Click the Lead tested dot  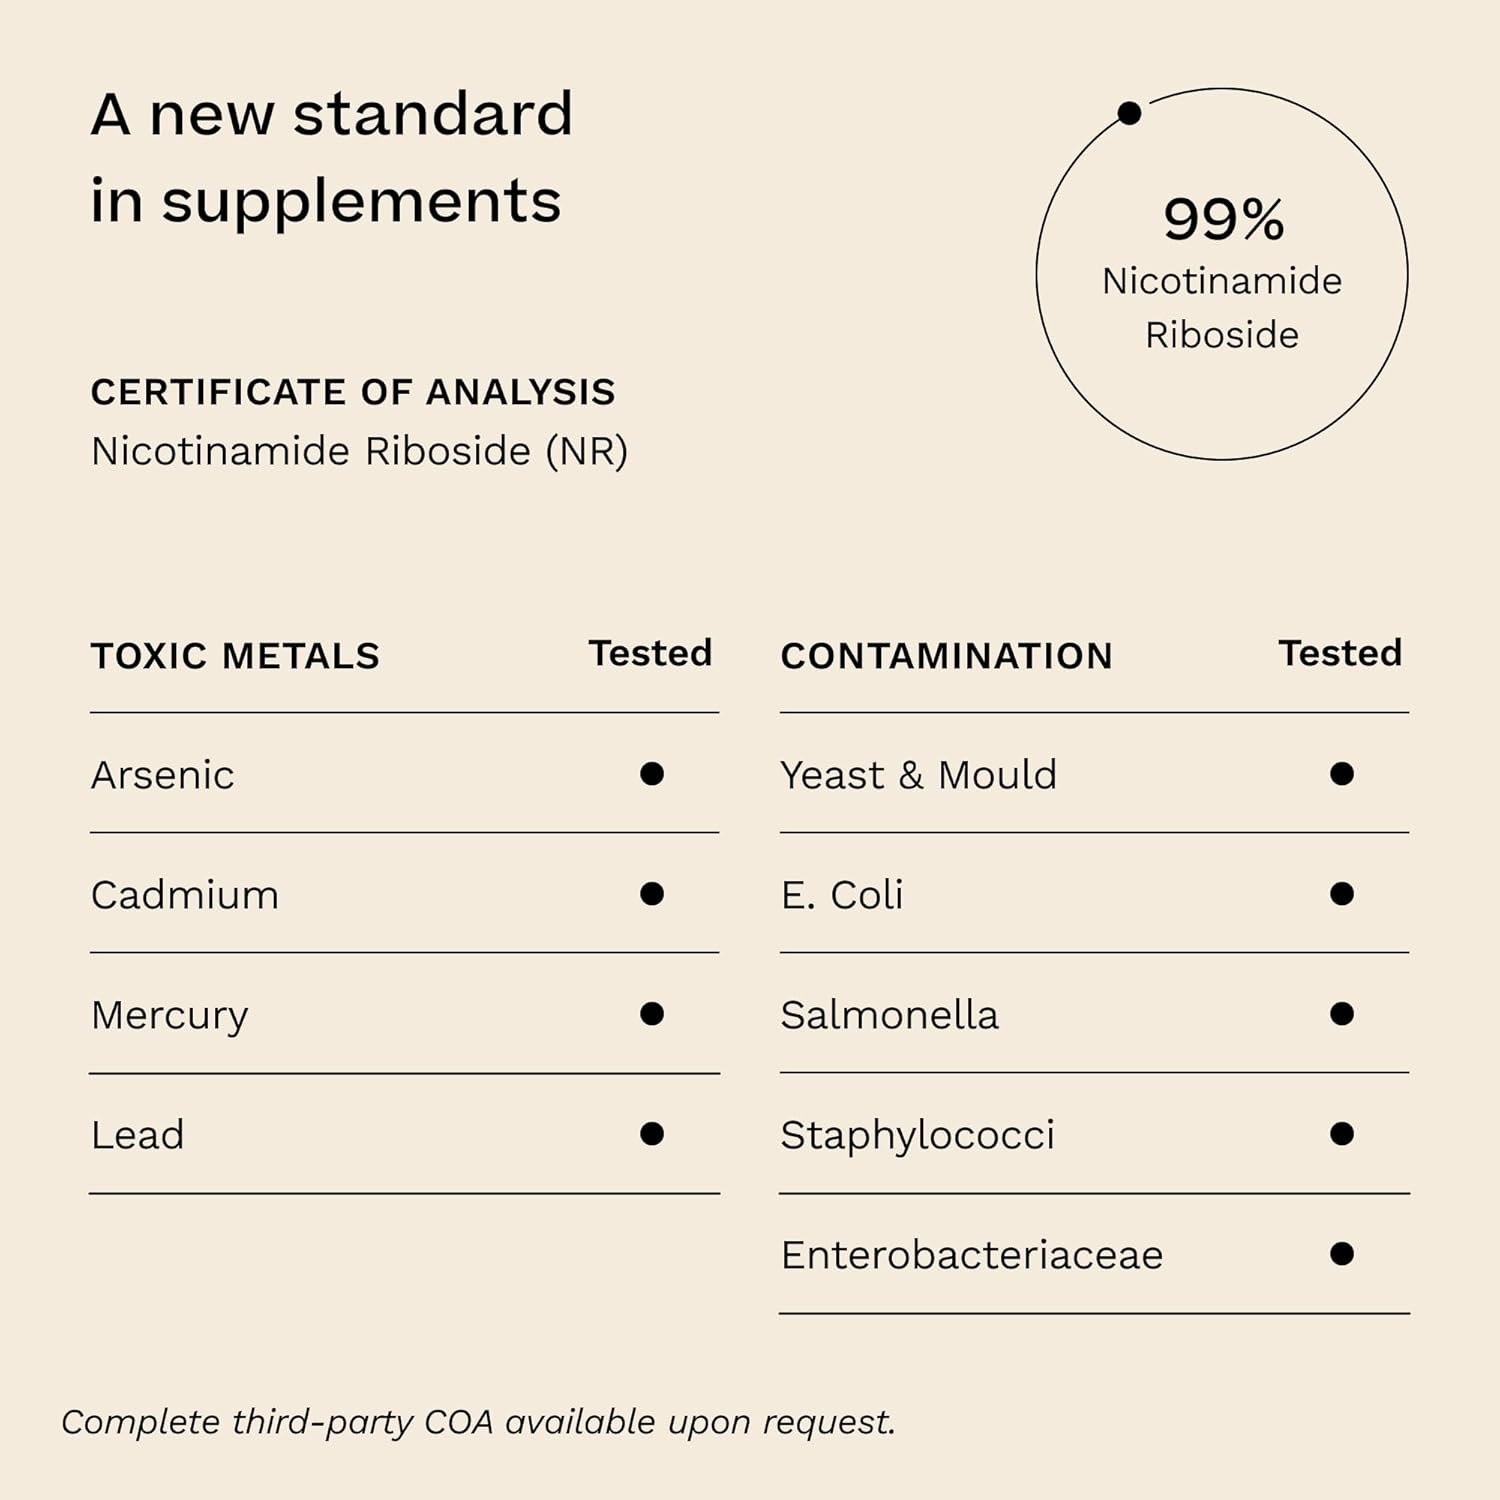coord(652,1134)
